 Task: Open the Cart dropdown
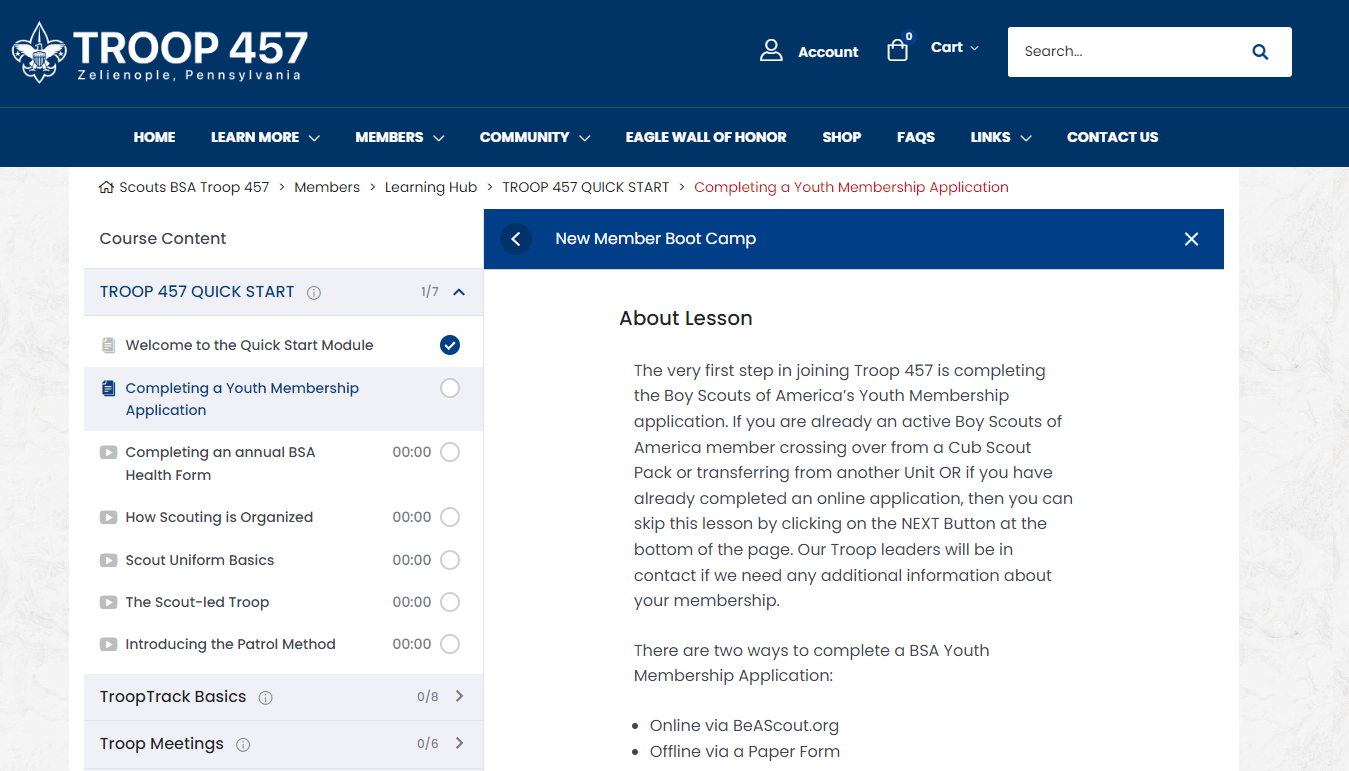coord(955,47)
